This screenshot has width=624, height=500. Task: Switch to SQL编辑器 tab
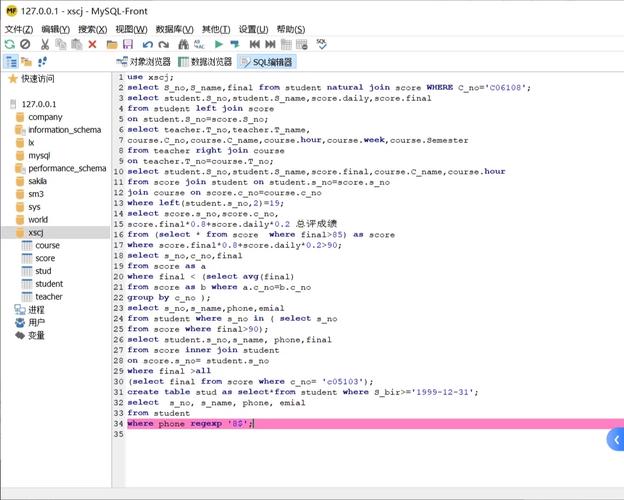click(267, 62)
